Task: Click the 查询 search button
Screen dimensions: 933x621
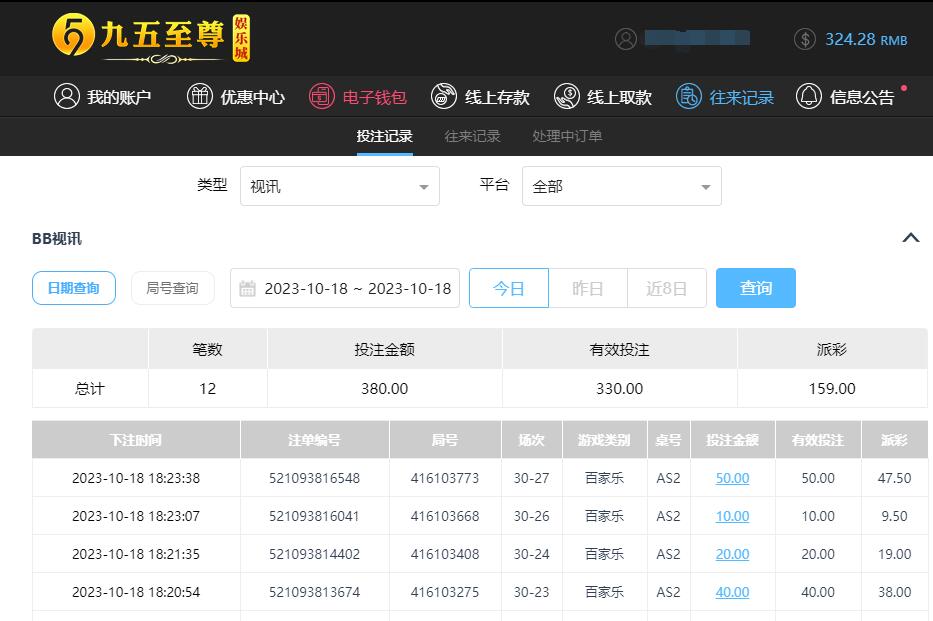Action: coord(756,288)
